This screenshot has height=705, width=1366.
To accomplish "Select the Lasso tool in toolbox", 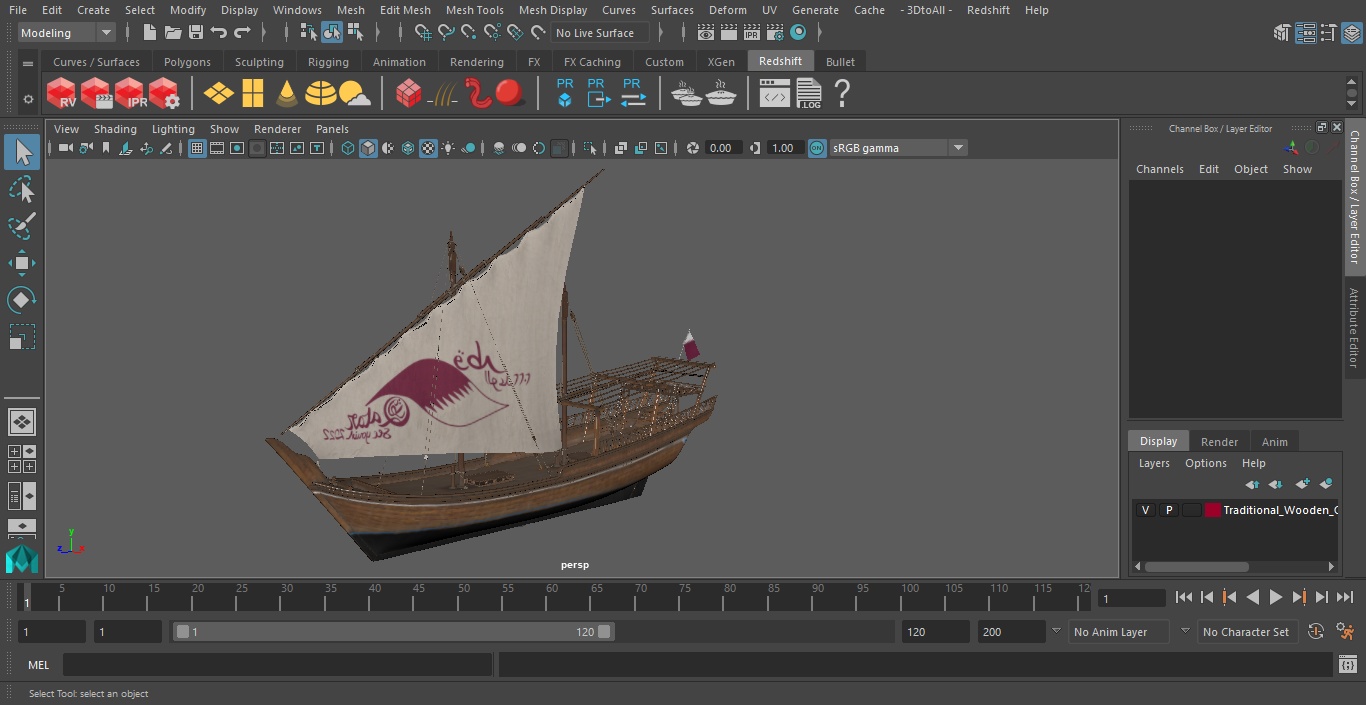I will (x=21, y=189).
